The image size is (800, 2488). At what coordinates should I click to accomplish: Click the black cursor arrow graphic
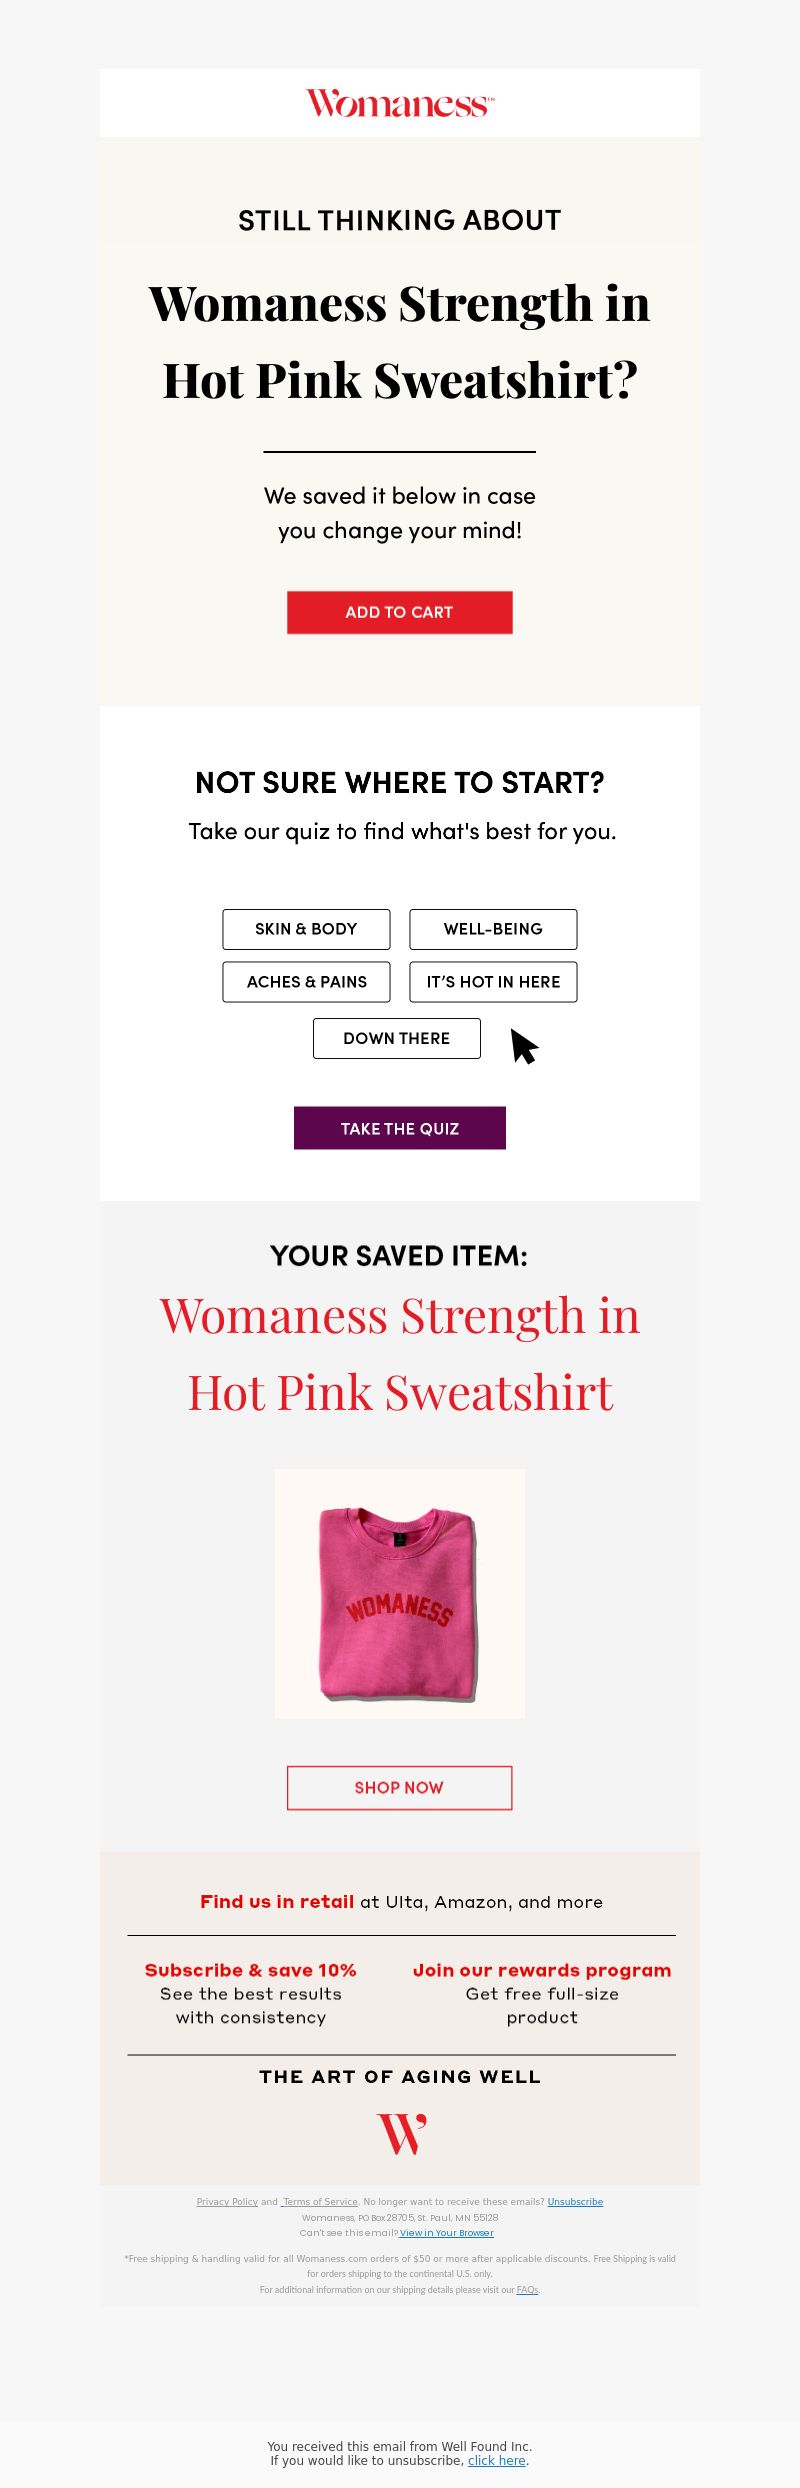(x=524, y=1046)
